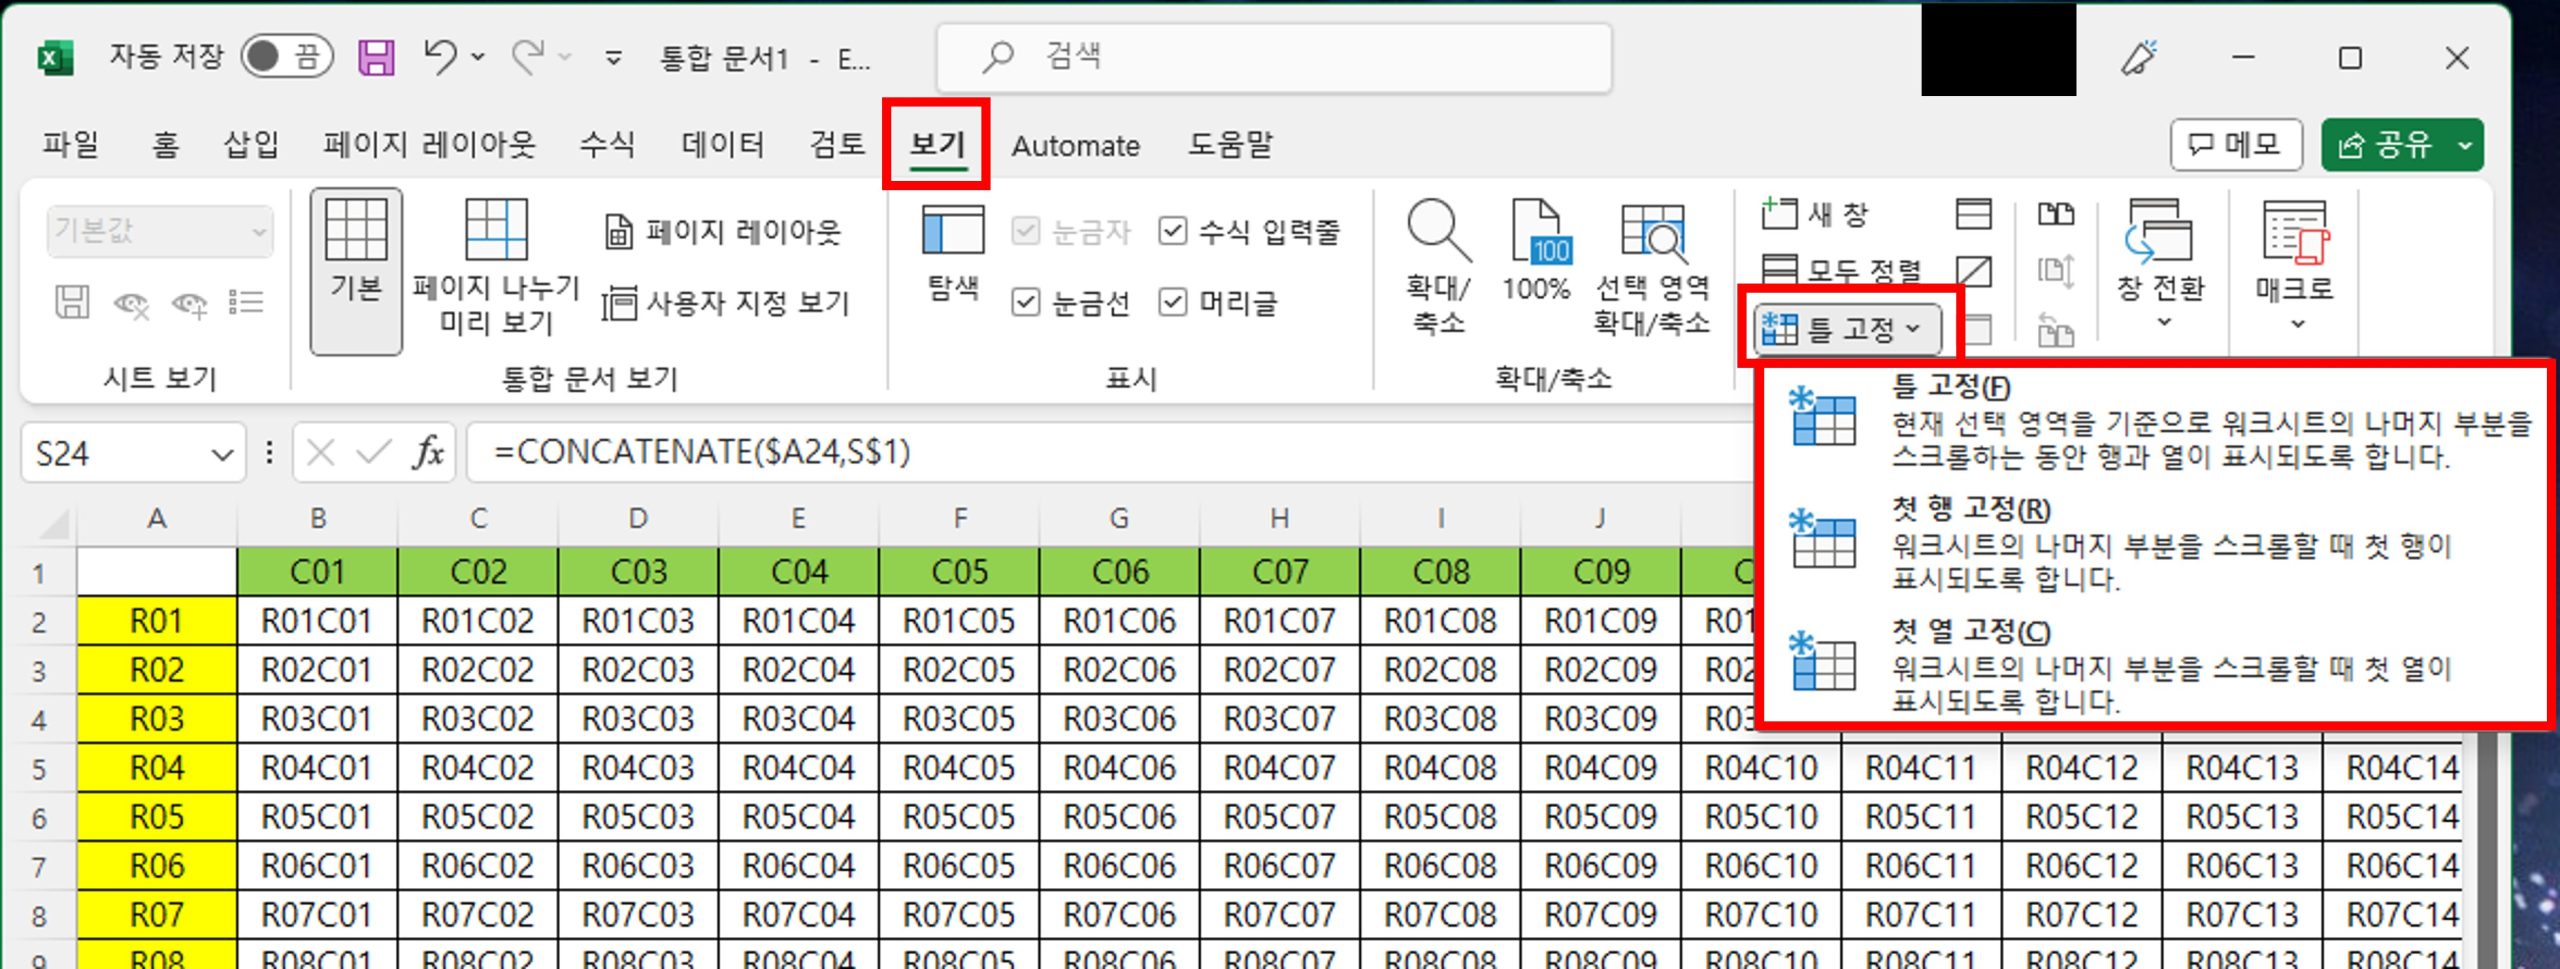This screenshot has width=2560, height=969.
Task: Switch to the 데이터 tab
Action: (723, 145)
